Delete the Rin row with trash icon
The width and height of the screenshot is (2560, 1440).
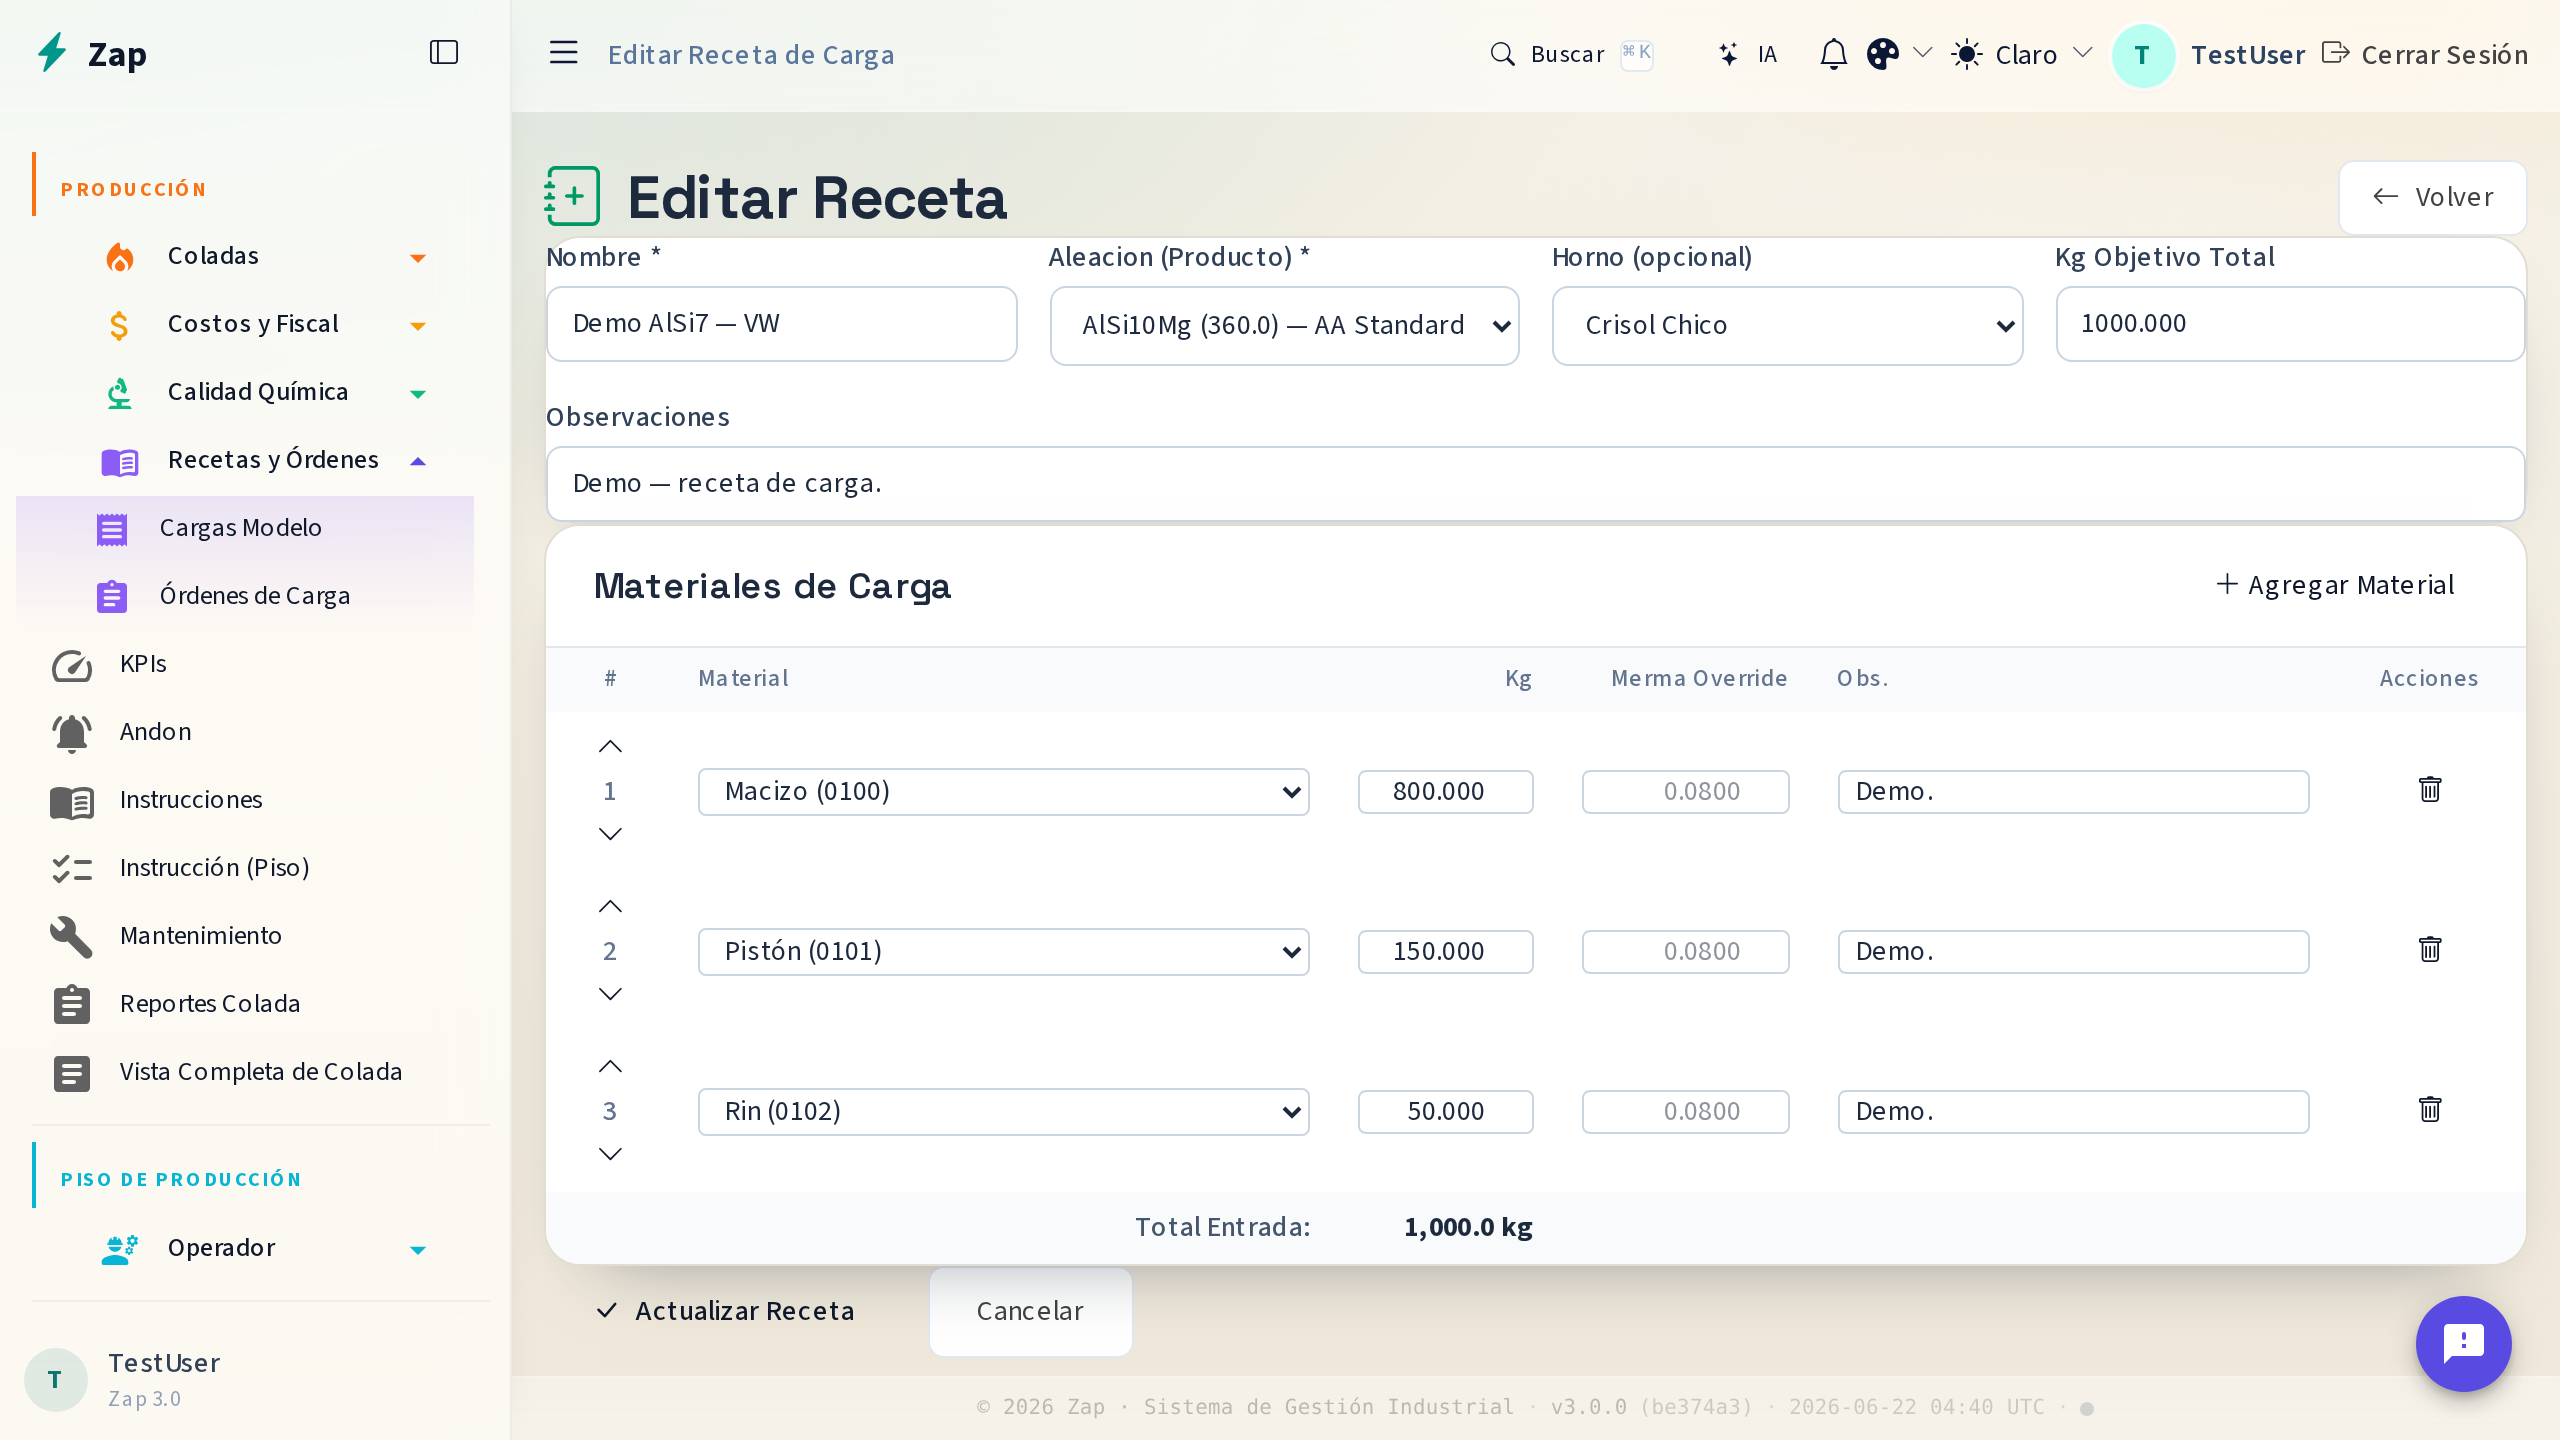pyautogui.click(x=2430, y=1110)
